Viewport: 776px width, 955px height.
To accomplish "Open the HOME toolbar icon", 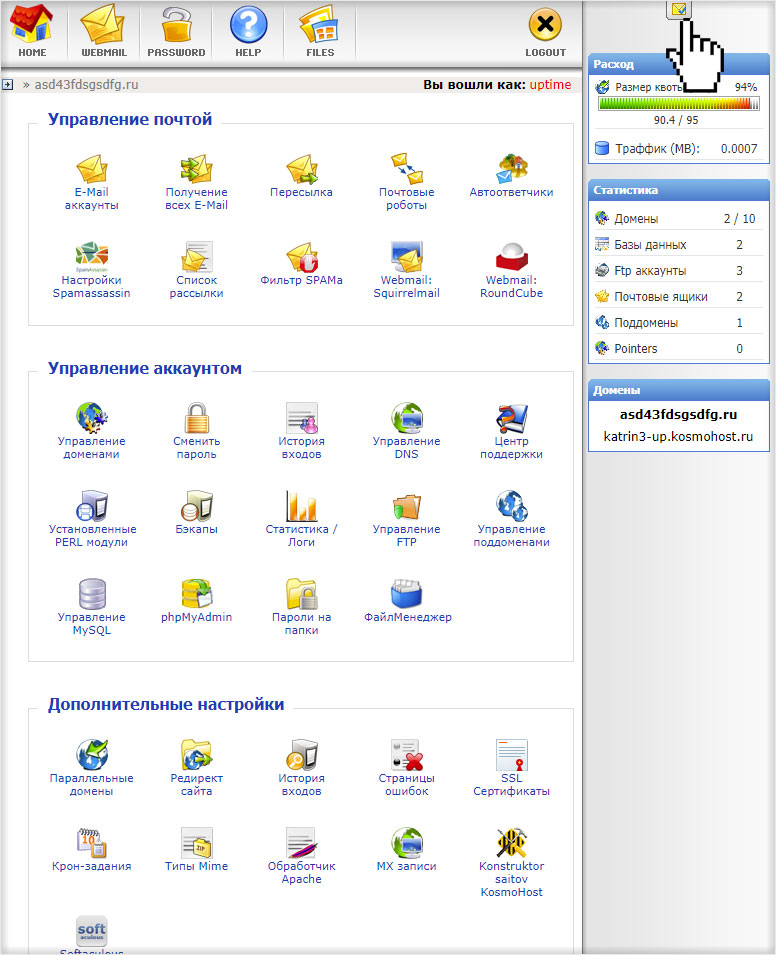I will click(32, 32).
